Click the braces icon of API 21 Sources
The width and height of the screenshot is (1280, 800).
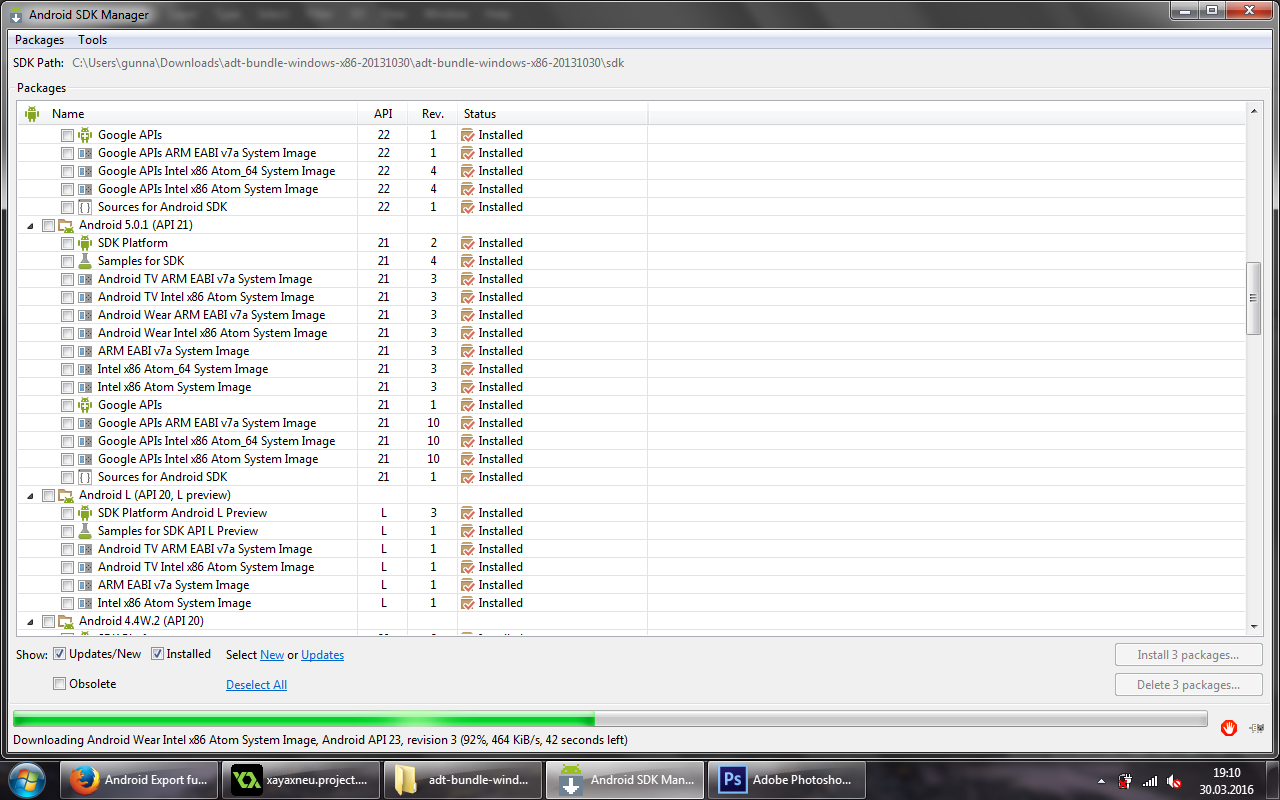[x=85, y=477]
